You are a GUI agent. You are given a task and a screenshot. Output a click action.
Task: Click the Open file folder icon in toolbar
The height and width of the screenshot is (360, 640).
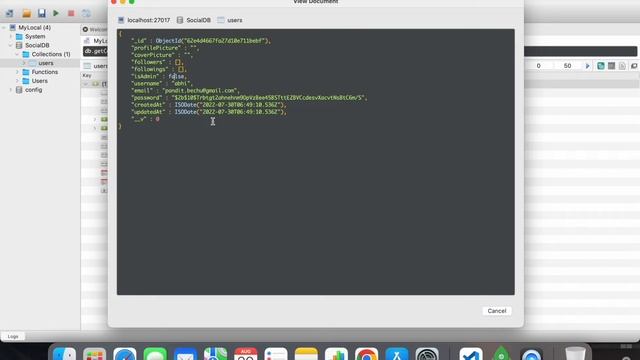(27, 13)
